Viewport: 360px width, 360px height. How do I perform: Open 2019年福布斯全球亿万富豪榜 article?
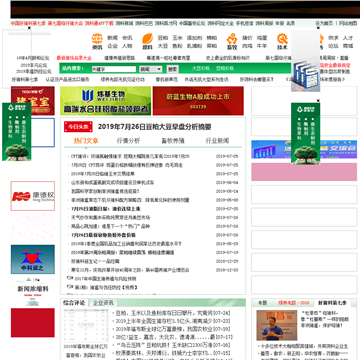[x=173, y=329]
